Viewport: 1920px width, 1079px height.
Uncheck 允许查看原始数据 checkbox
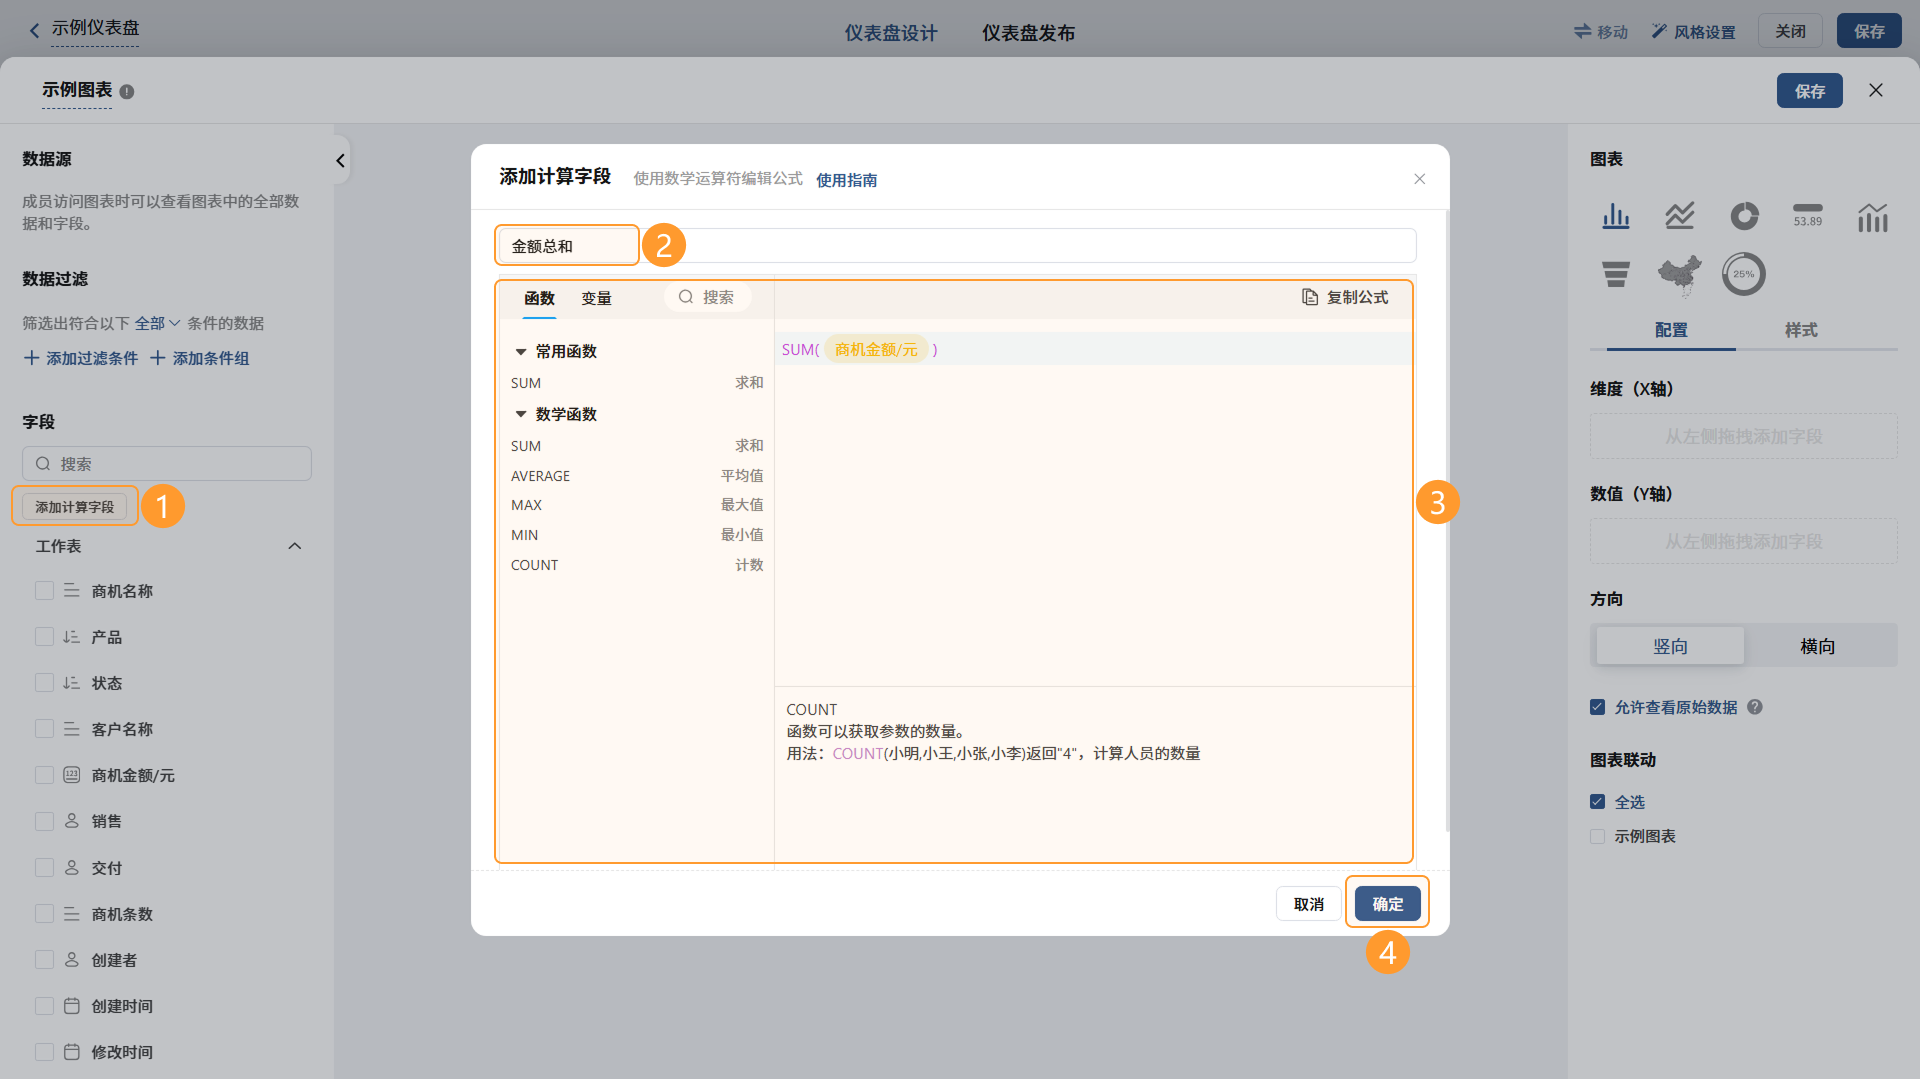(1598, 707)
